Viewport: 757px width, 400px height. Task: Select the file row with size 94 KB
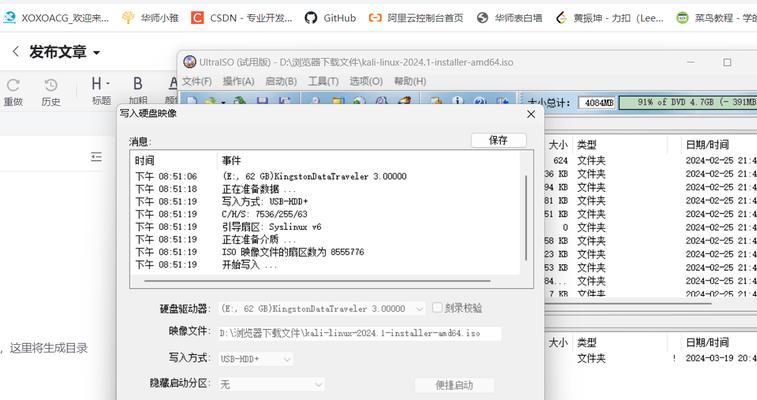pyautogui.click(x=651, y=187)
